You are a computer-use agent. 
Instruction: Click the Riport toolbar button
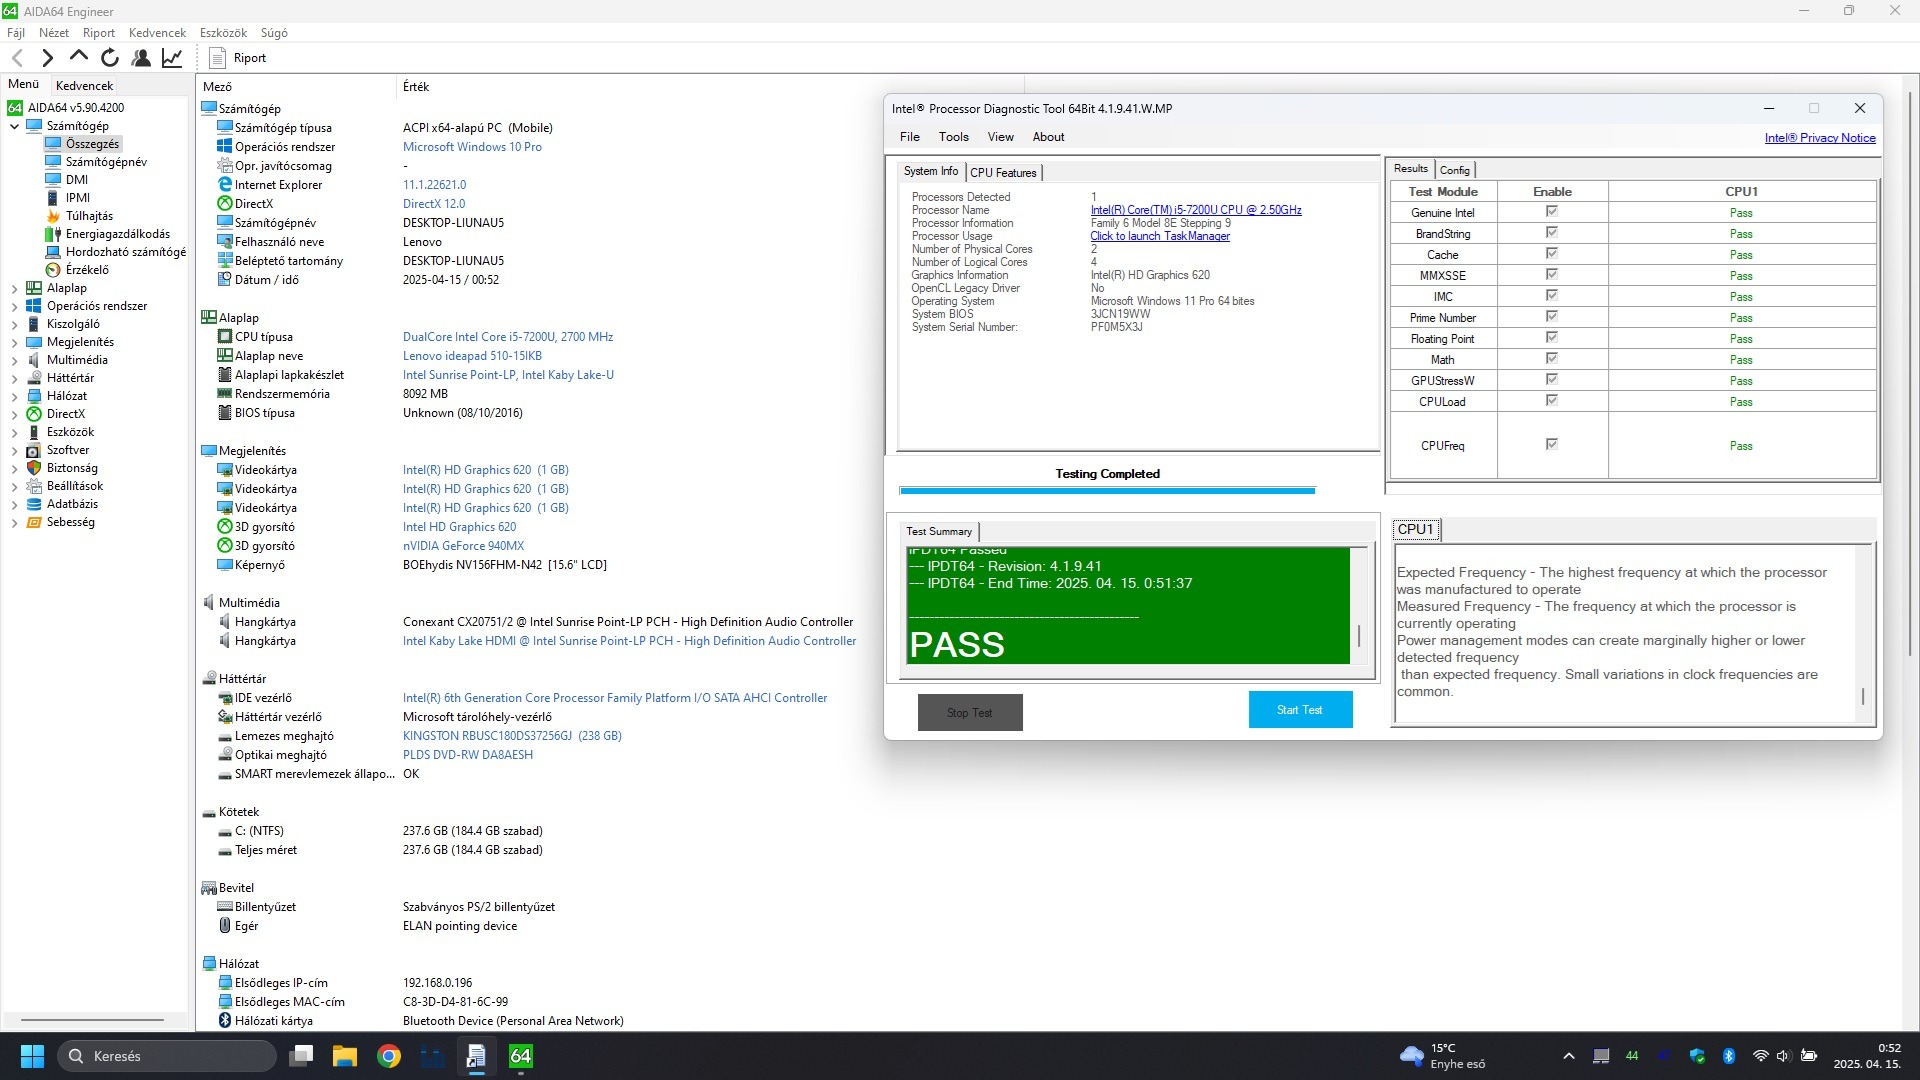238,58
